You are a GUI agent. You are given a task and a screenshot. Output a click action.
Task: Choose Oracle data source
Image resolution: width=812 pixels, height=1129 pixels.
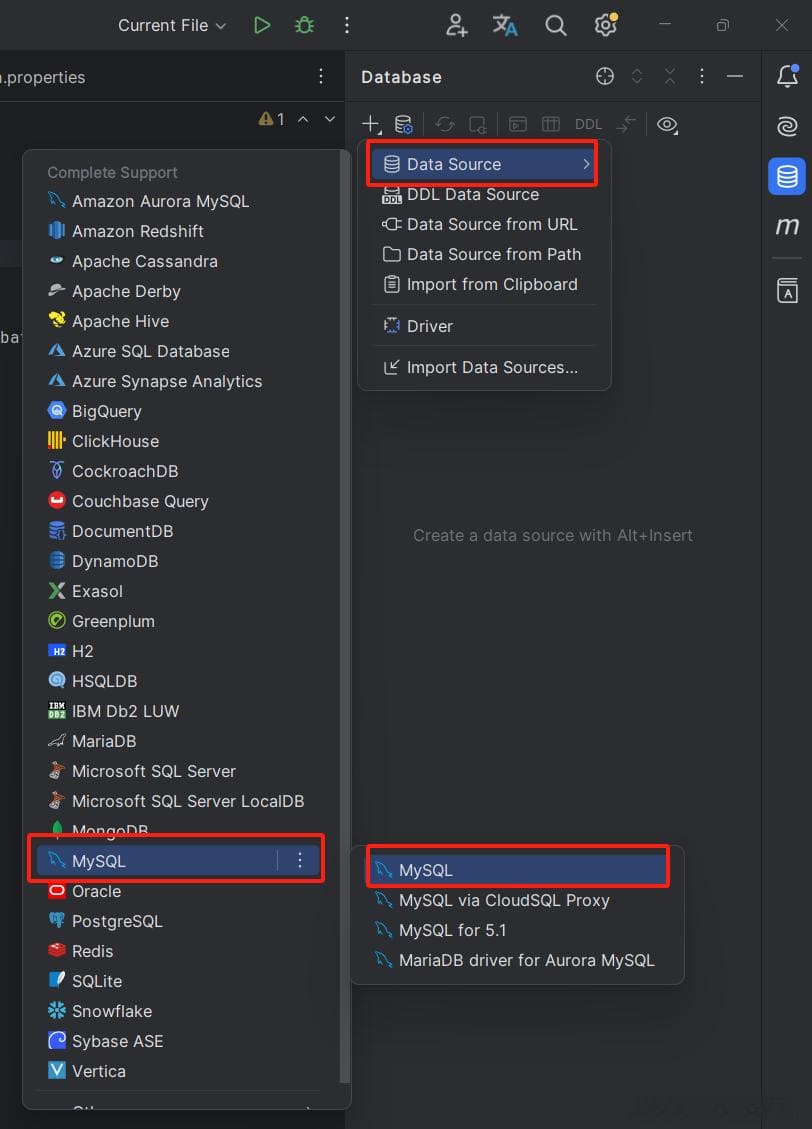tap(178, 891)
